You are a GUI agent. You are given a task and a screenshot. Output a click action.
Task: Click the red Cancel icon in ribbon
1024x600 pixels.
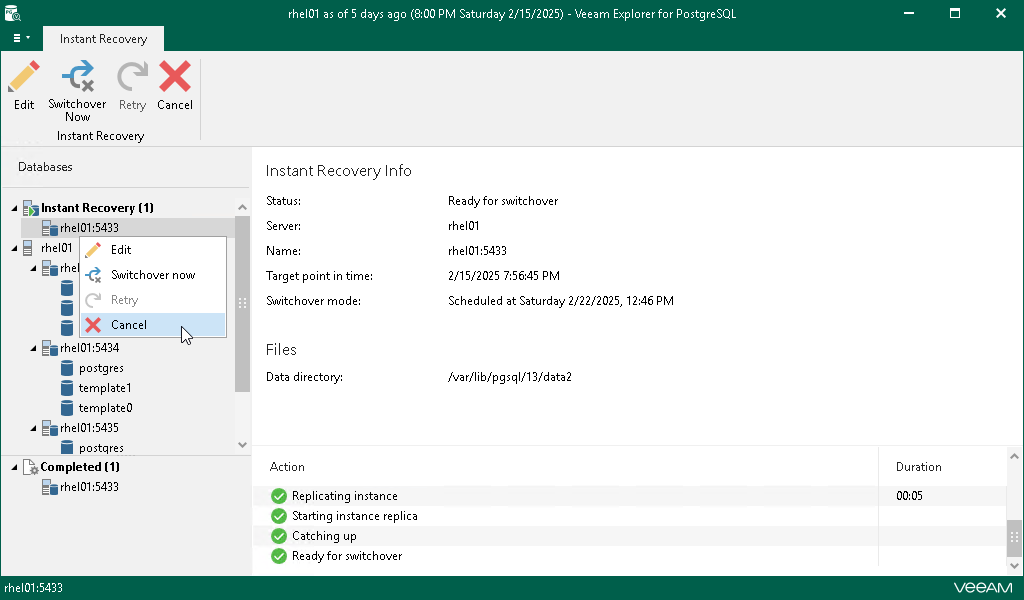(x=175, y=78)
